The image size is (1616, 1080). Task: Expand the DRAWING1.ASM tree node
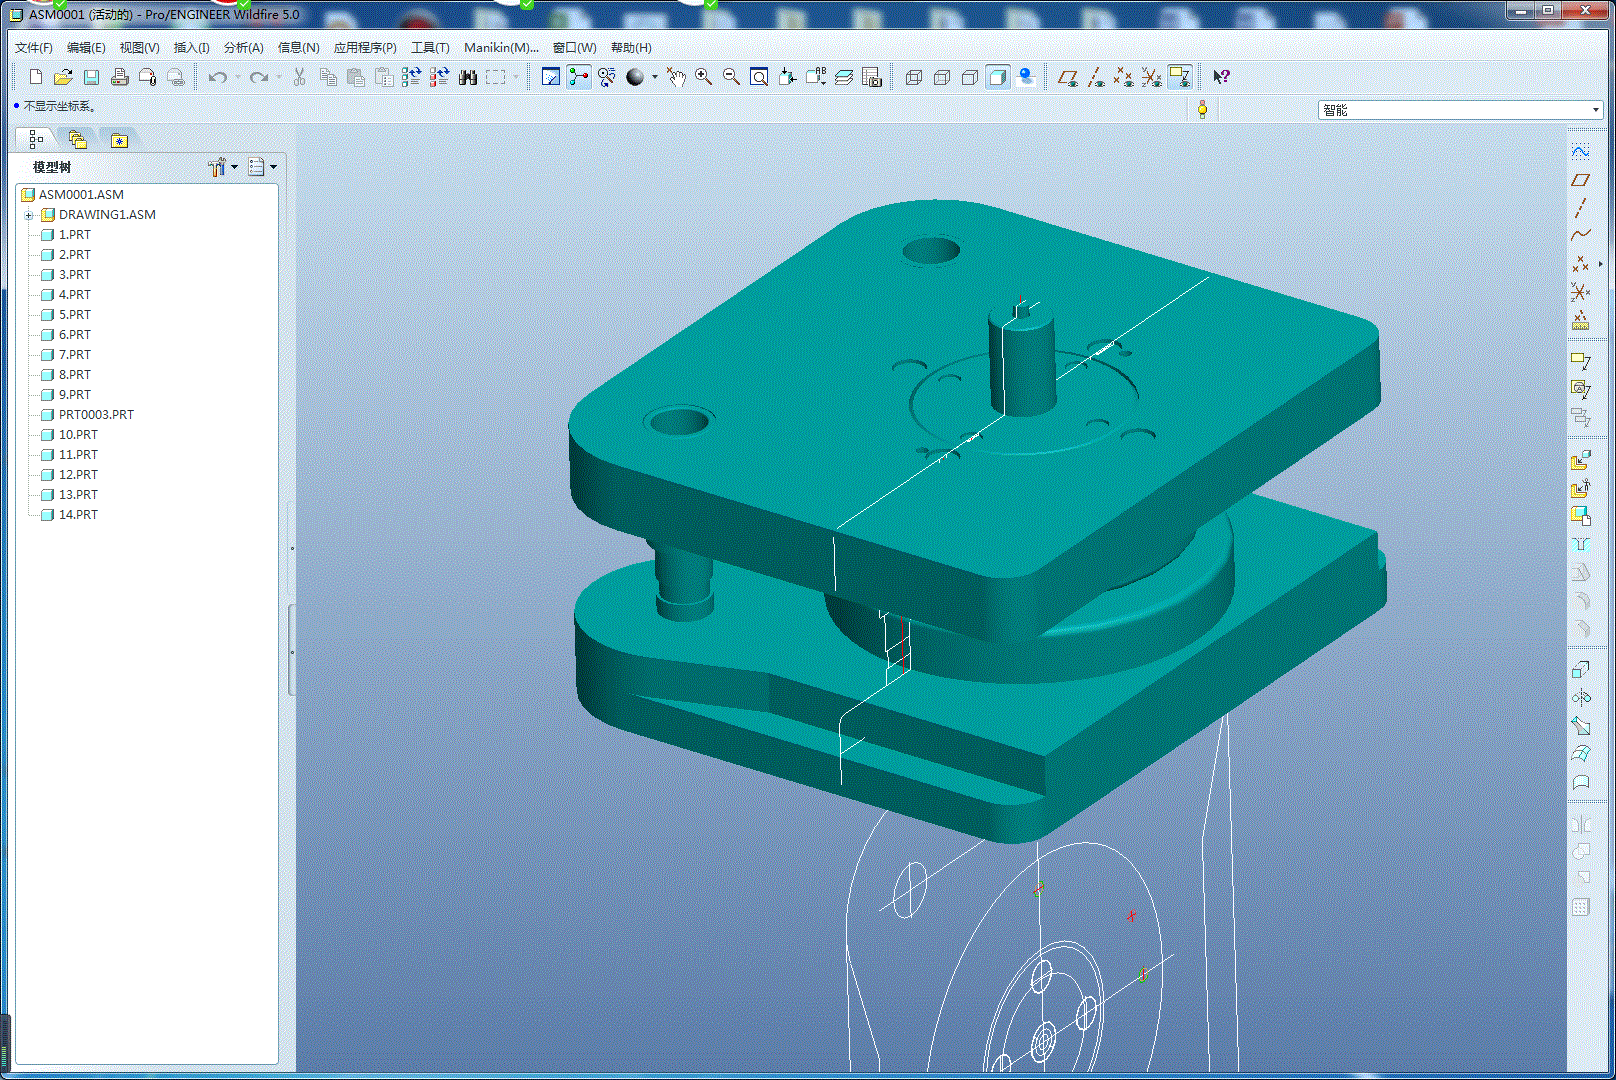pos(29,215)
